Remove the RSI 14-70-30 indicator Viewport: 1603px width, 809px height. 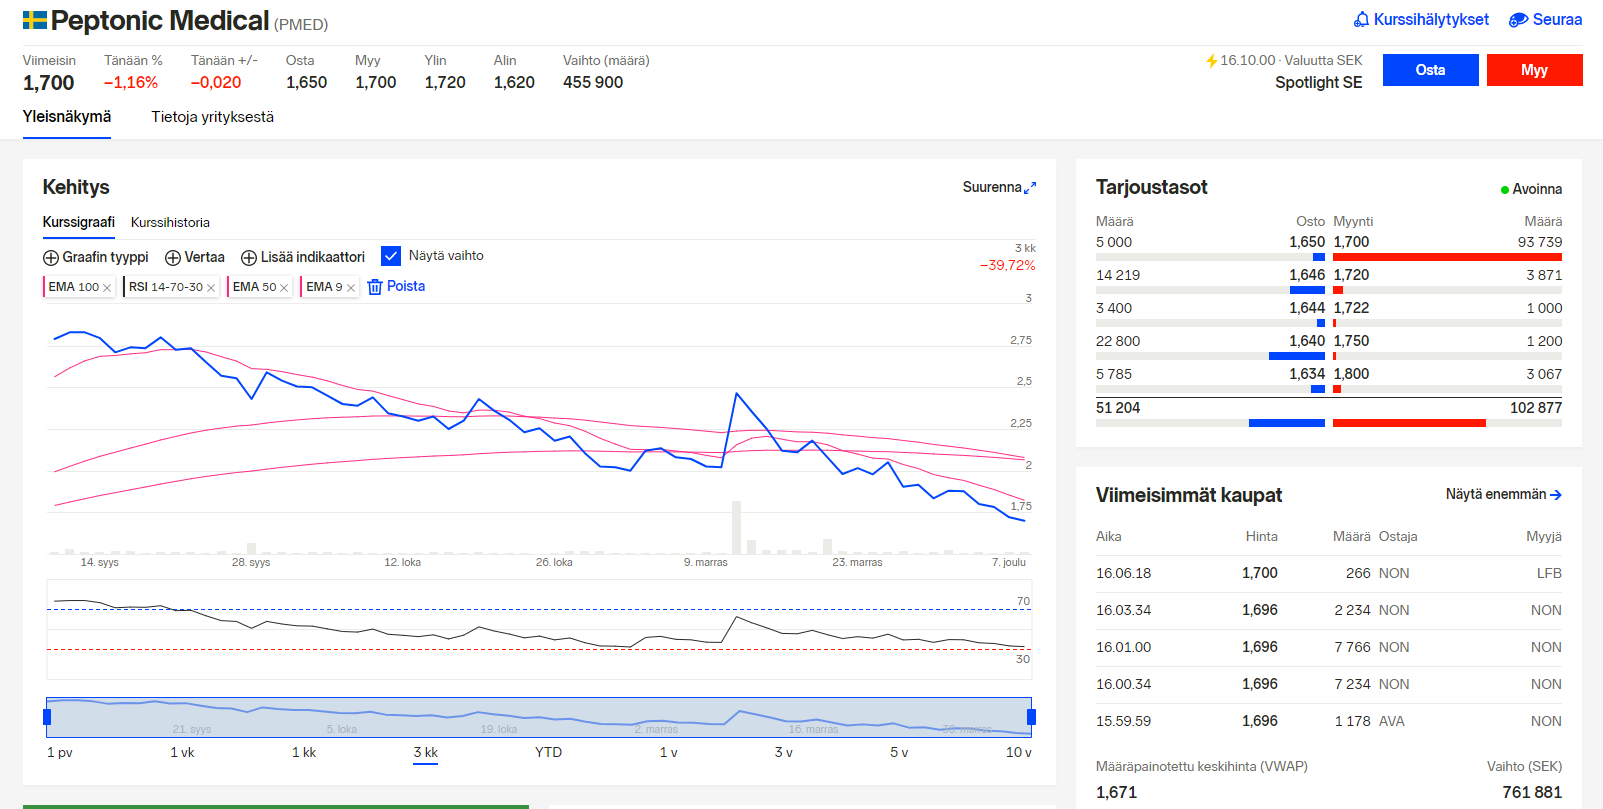211,288
